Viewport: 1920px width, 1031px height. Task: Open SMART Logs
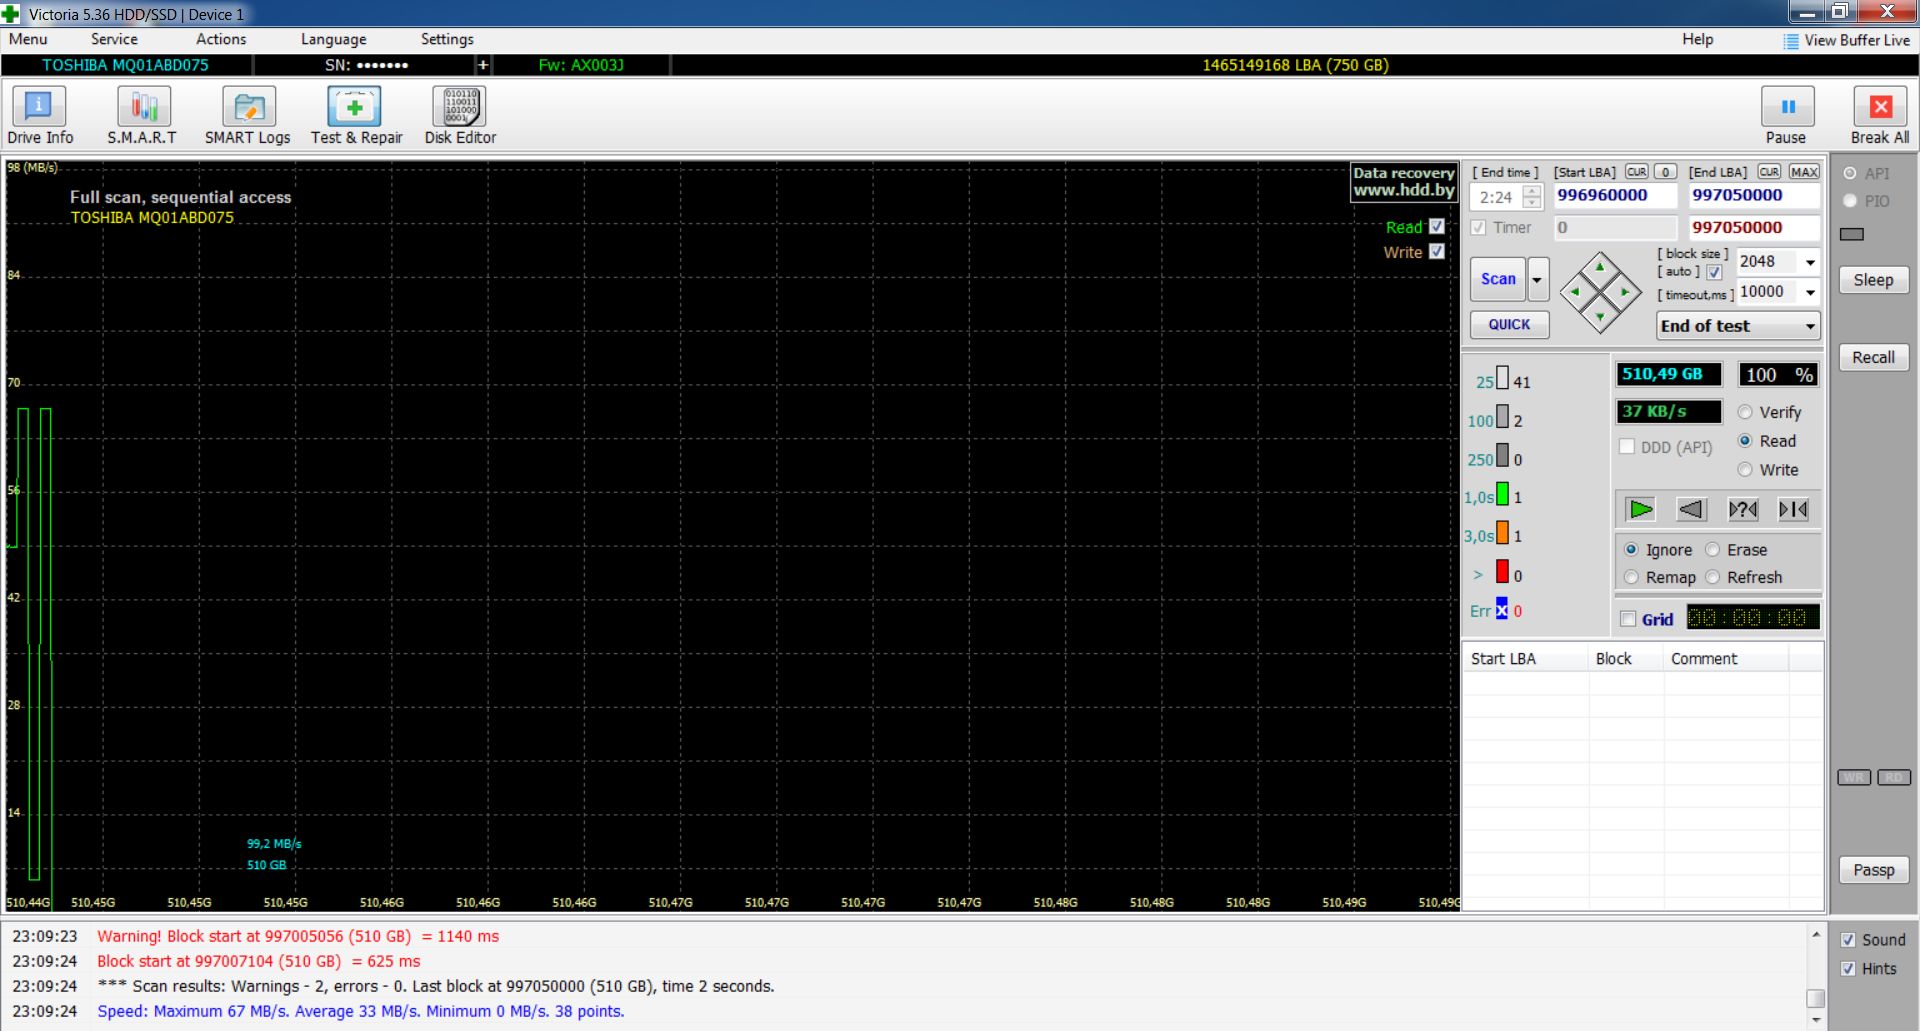(x=248, y=116)
